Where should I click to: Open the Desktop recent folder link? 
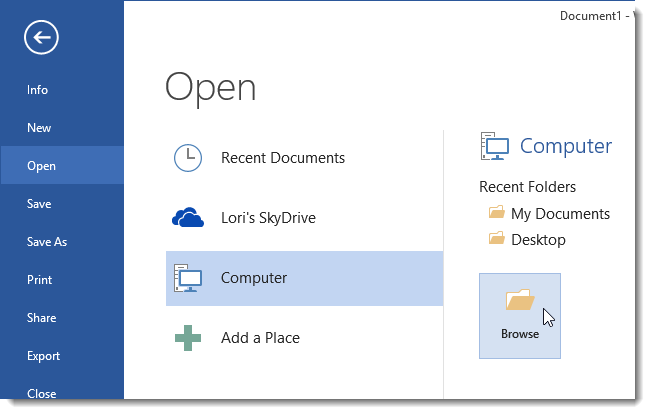tap(538, 240)
